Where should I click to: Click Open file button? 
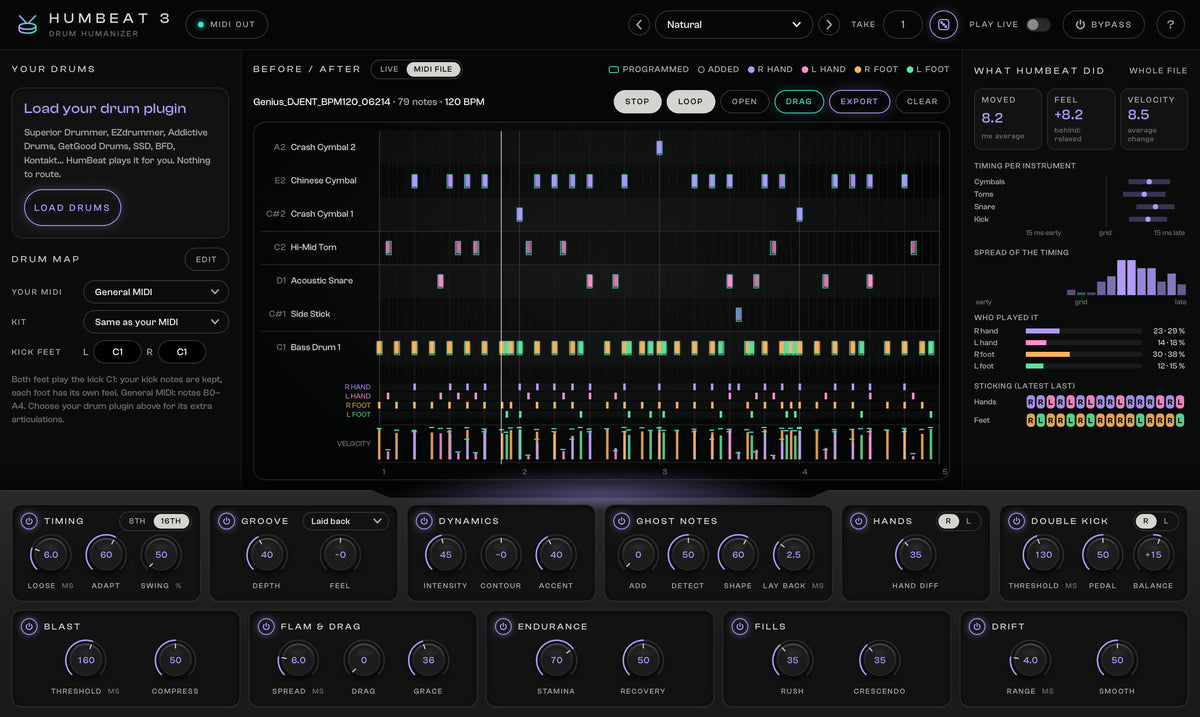[x=744, y=101]
